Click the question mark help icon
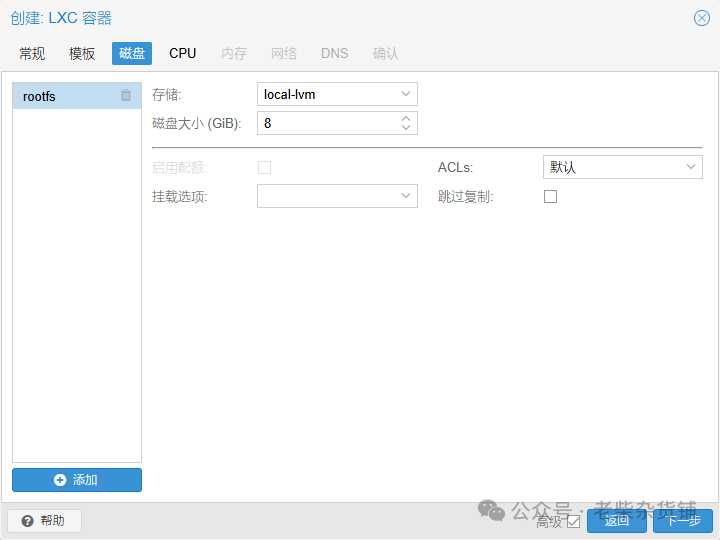720x540 pixels. click(28, 521)
